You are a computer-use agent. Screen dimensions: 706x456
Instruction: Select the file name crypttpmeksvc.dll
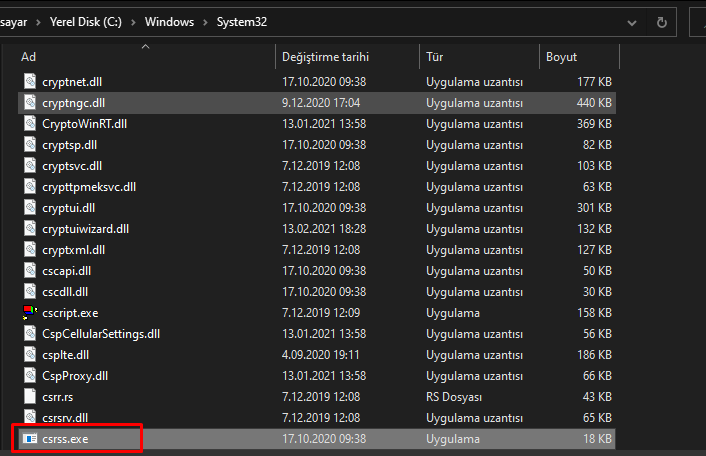(89, 187)
